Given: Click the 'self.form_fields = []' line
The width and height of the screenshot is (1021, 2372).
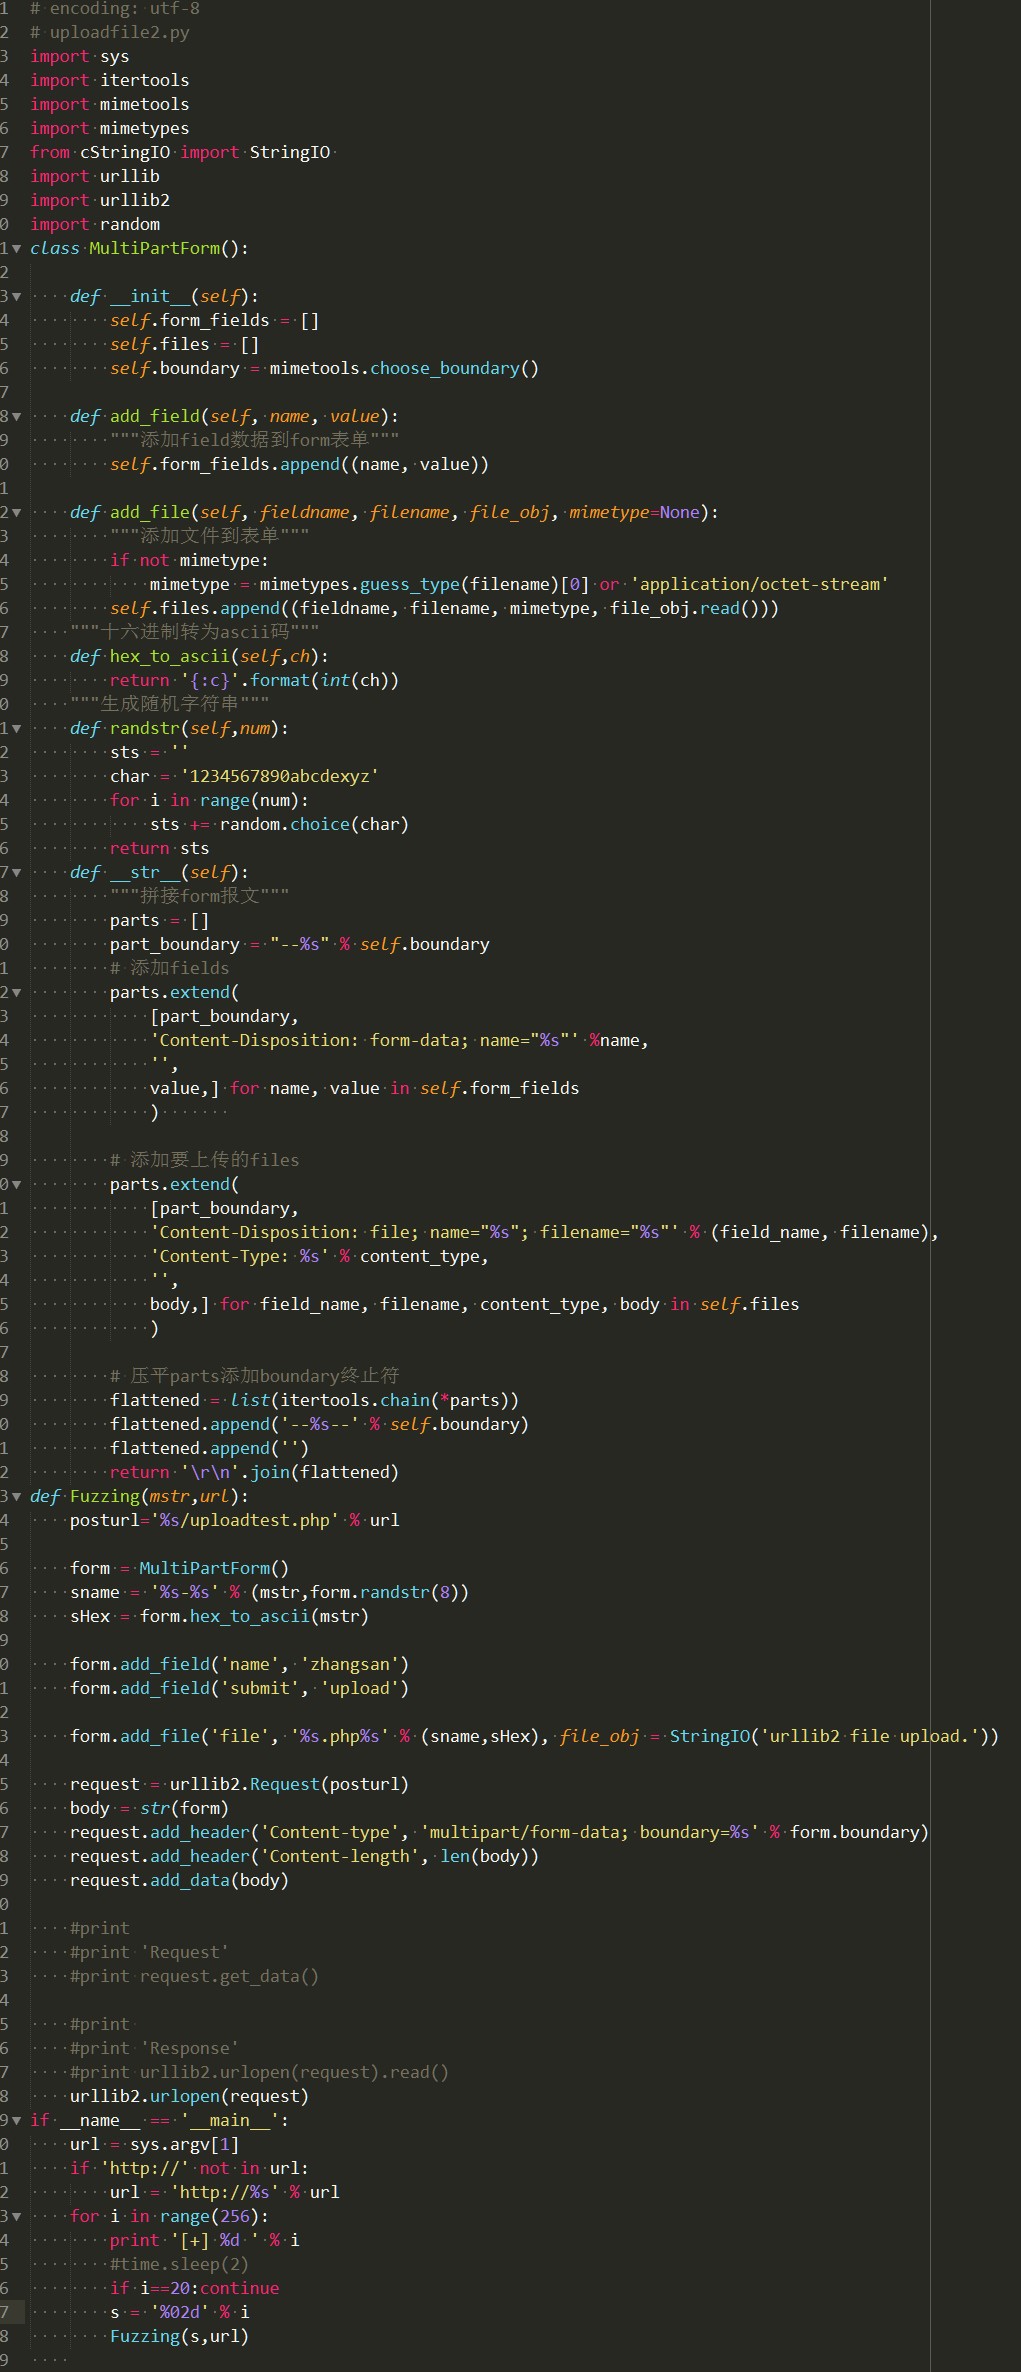Looking at the screenshot, I should [215, 320].
